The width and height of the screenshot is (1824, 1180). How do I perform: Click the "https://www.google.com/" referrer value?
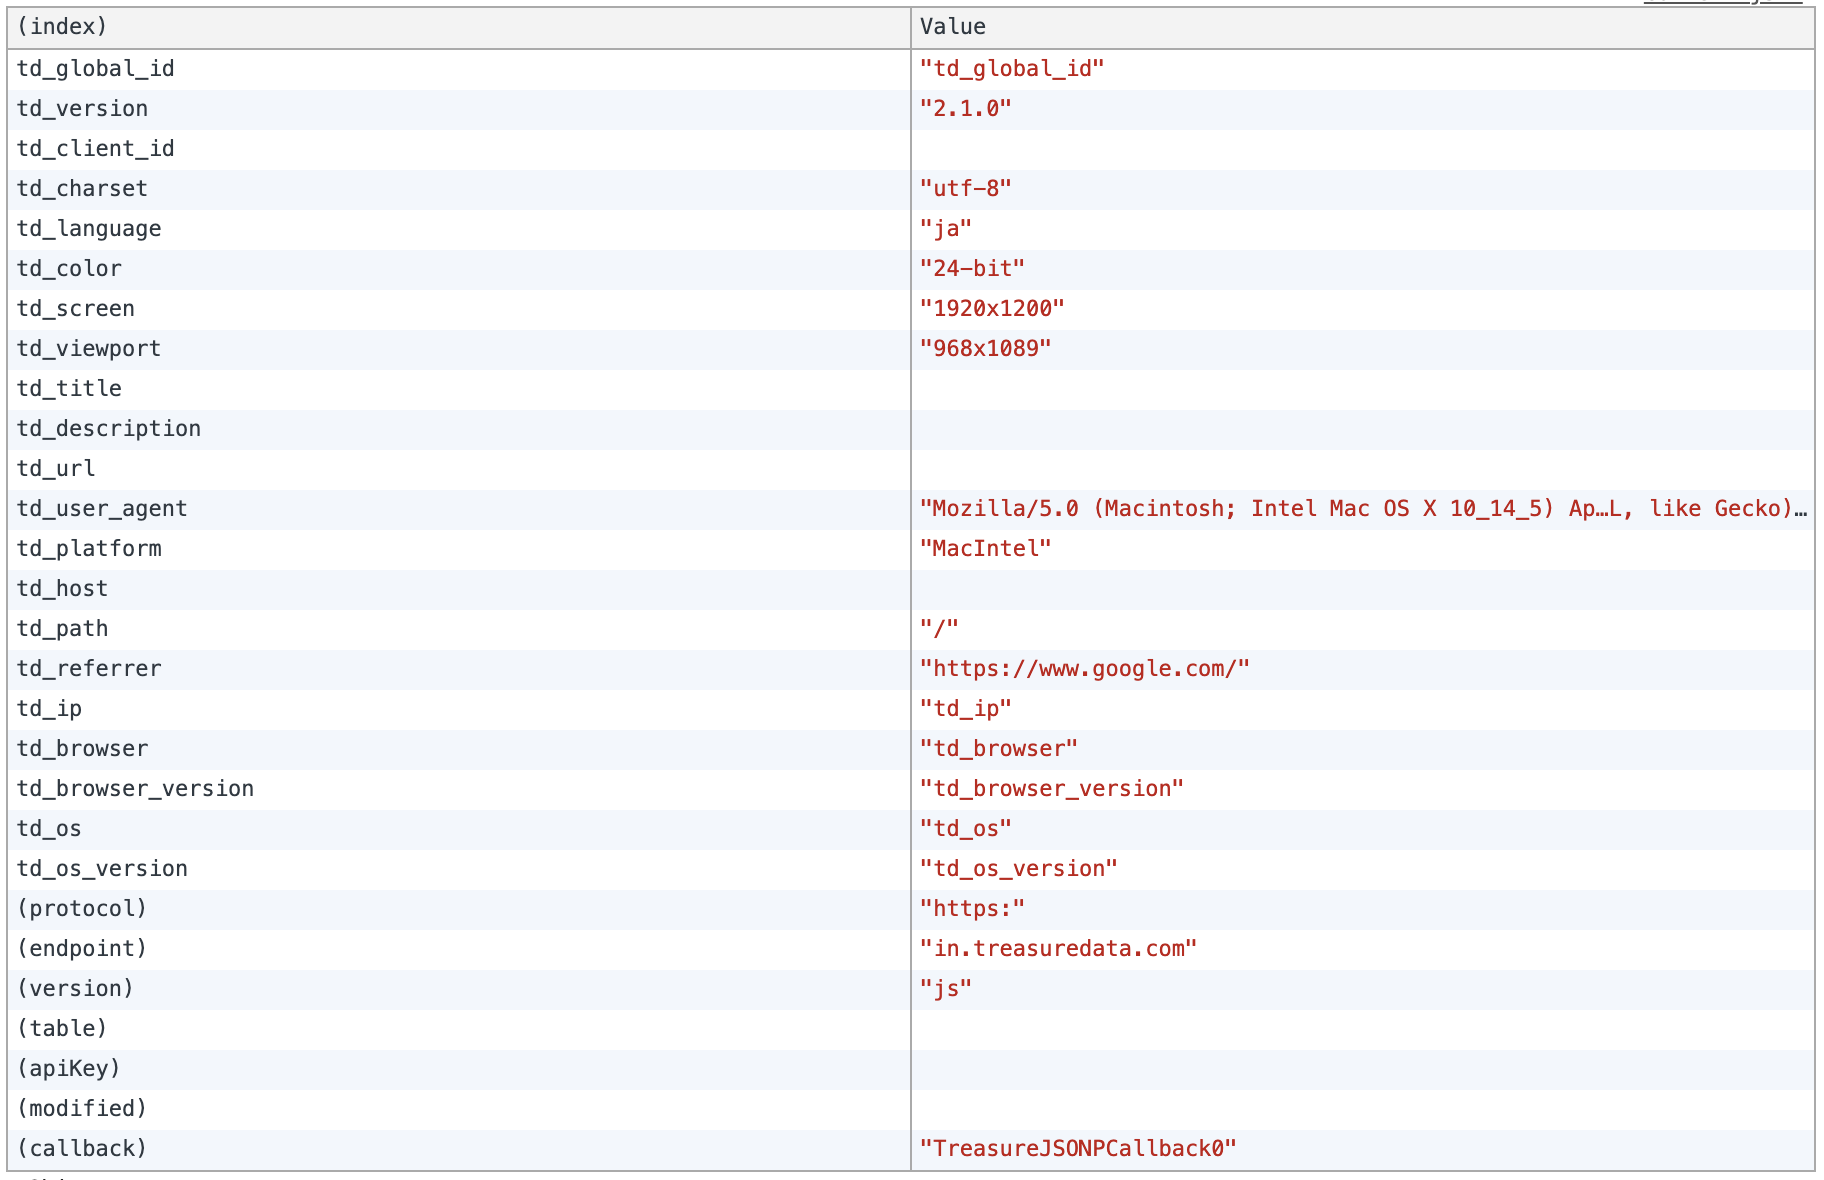click(x=1085, y=669)
